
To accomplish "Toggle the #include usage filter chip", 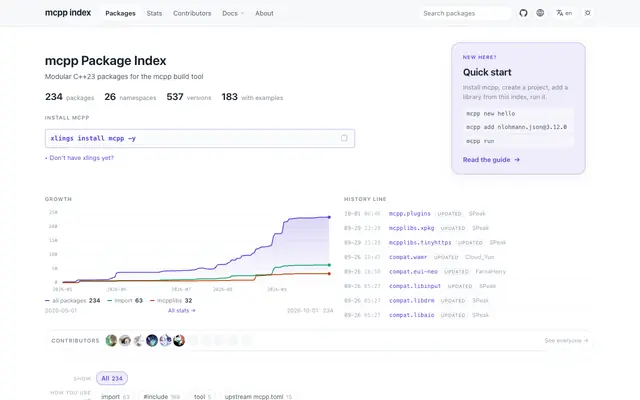I will (x=162, y=396).
